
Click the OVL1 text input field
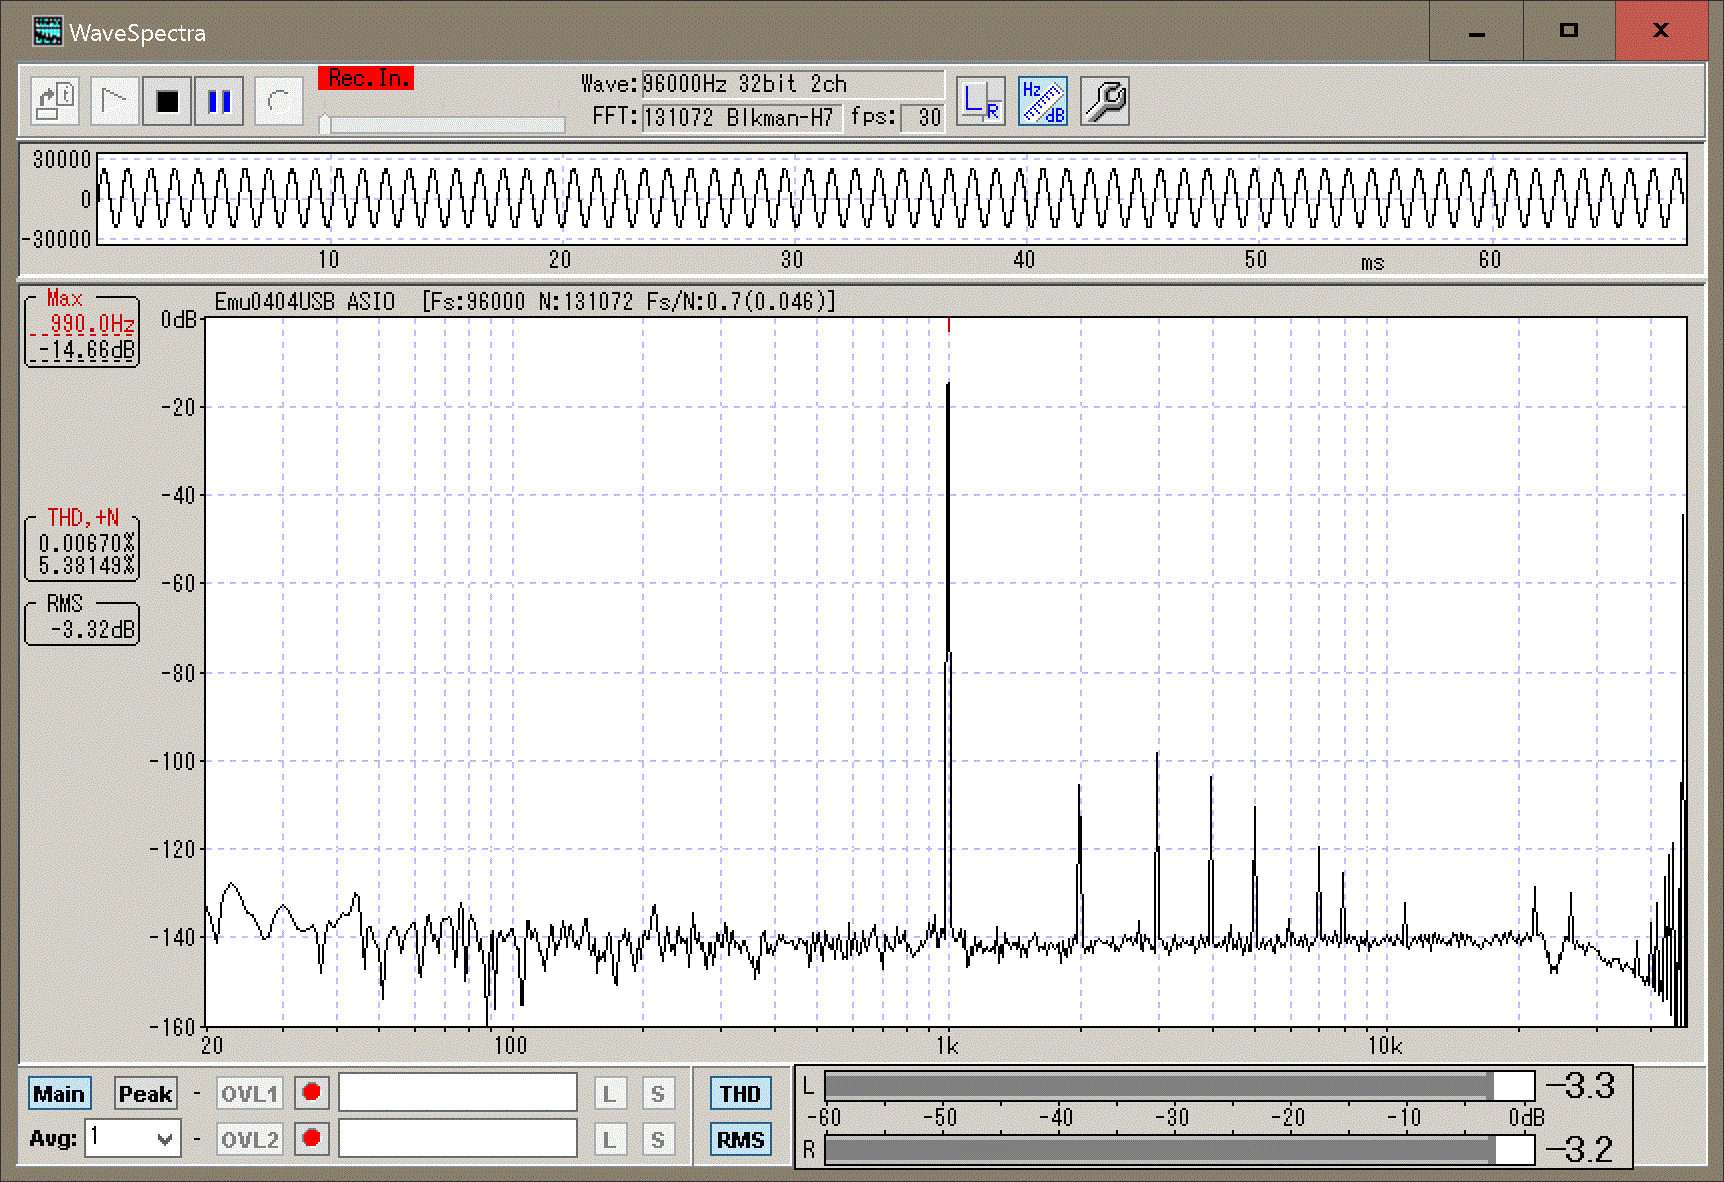[458, 1092]
